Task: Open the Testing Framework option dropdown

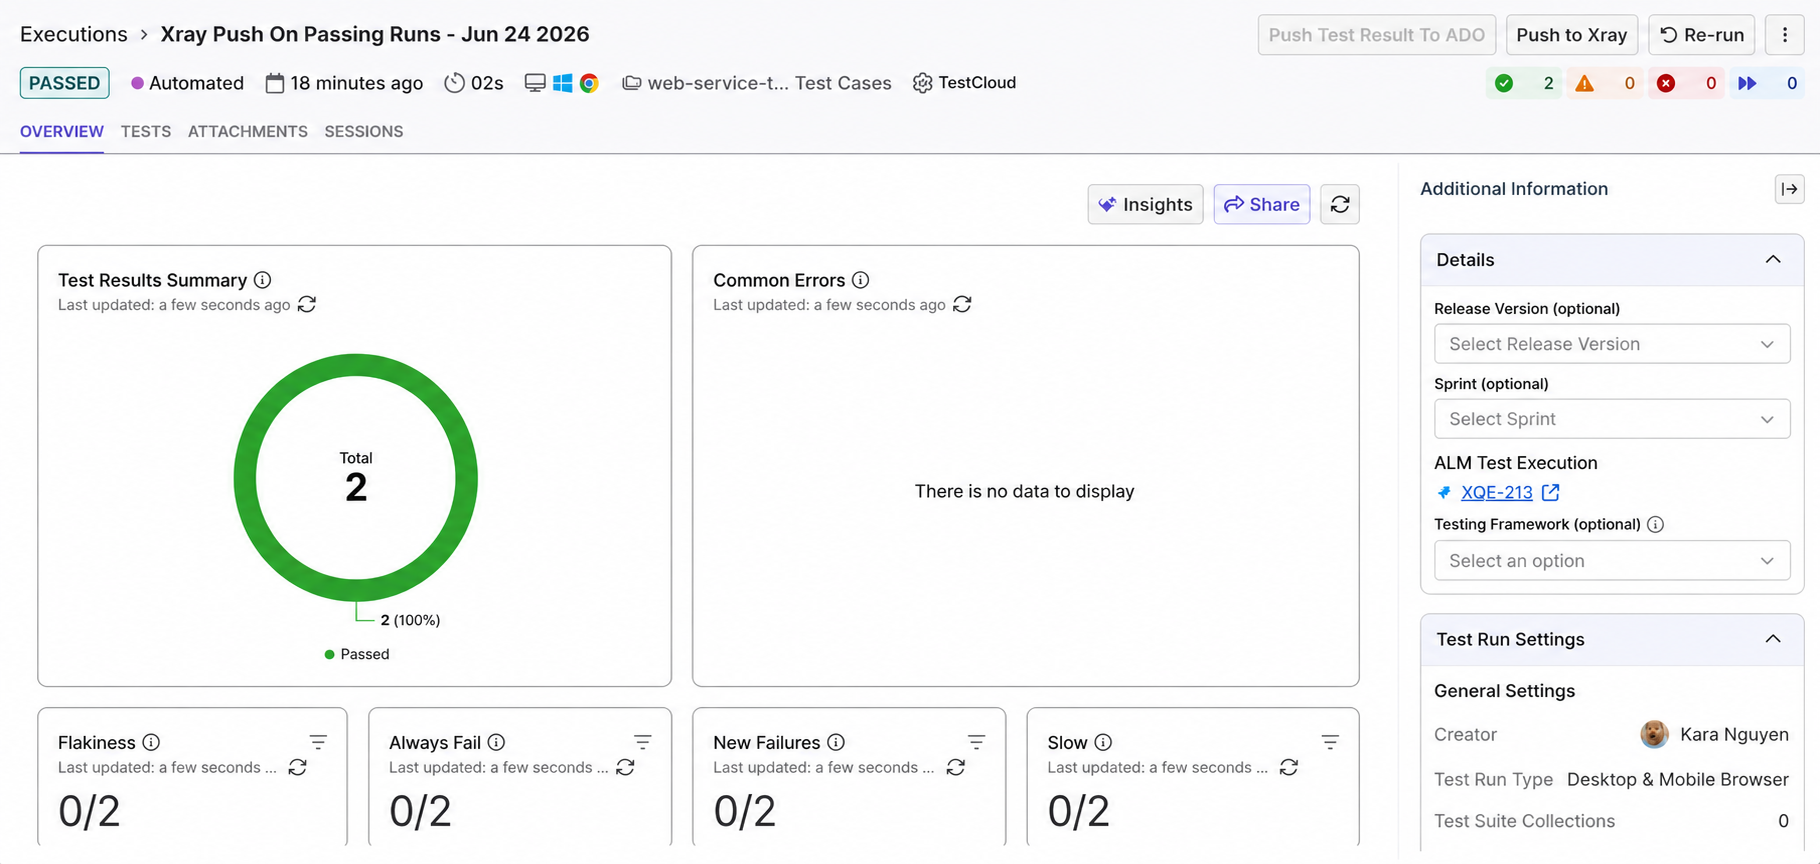Action: (1612, 561)
